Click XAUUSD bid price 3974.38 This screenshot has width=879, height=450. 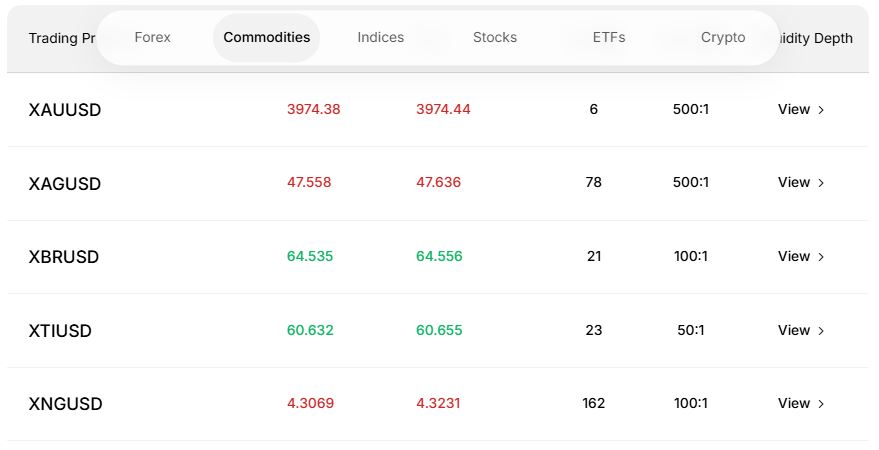[313, 110]
